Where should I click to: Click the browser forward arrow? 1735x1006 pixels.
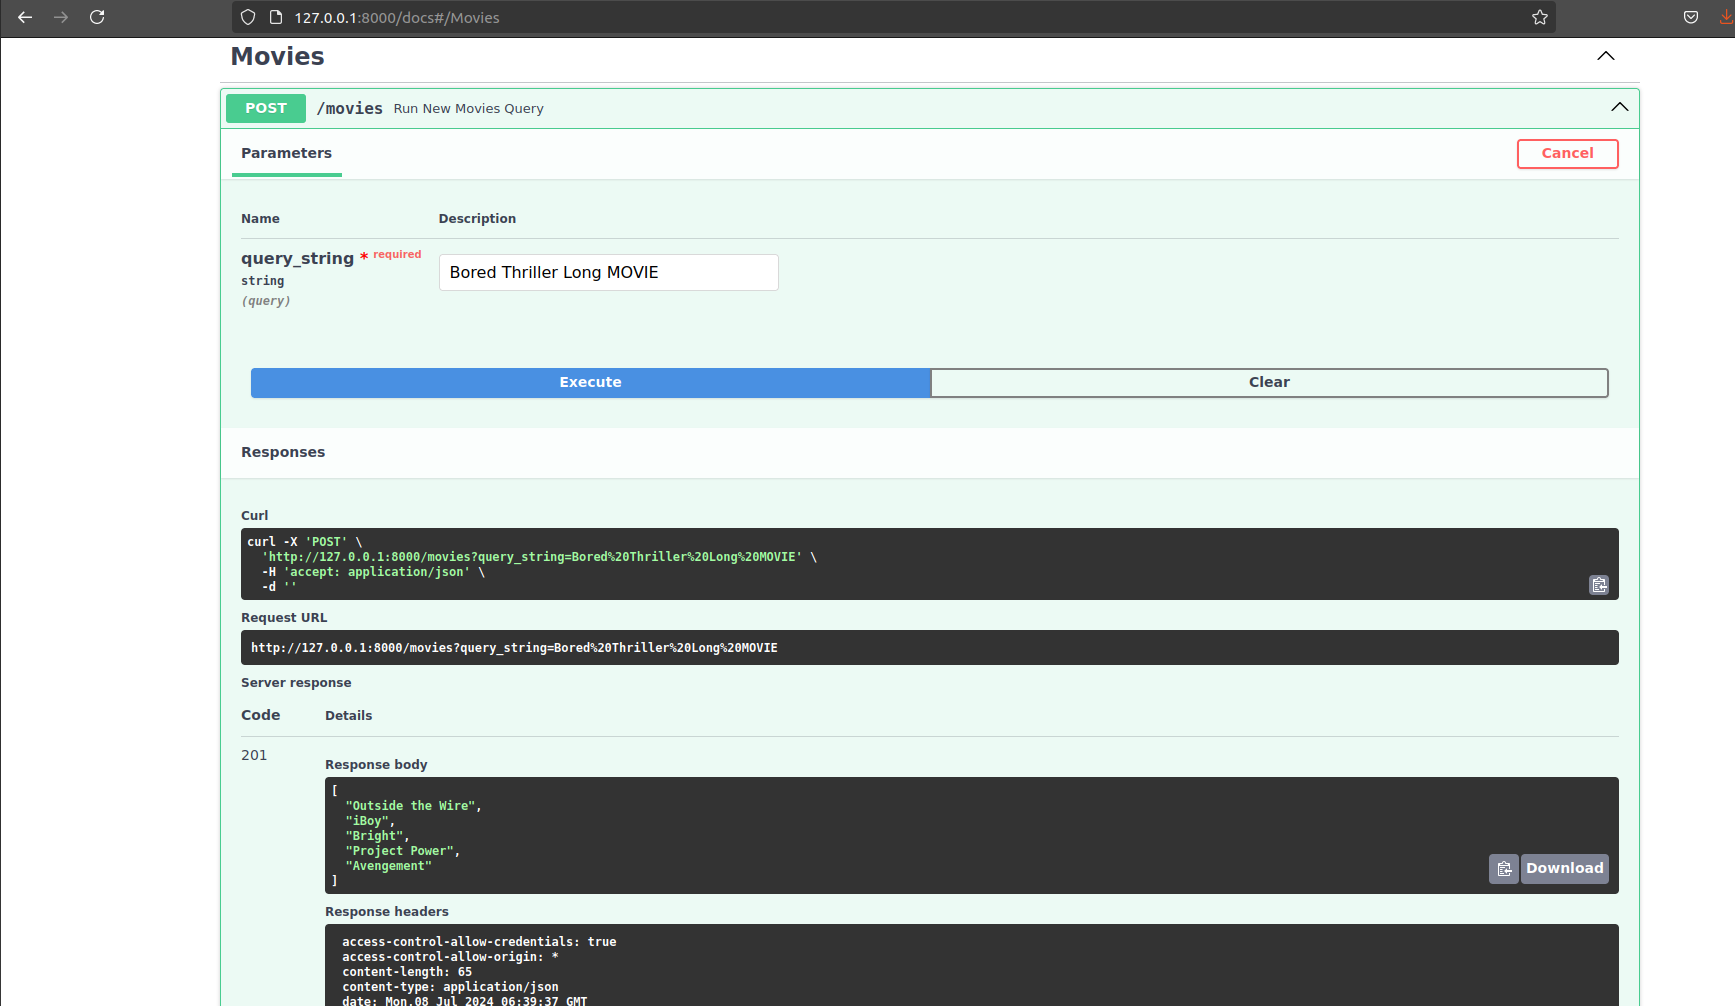pos(61,17)
